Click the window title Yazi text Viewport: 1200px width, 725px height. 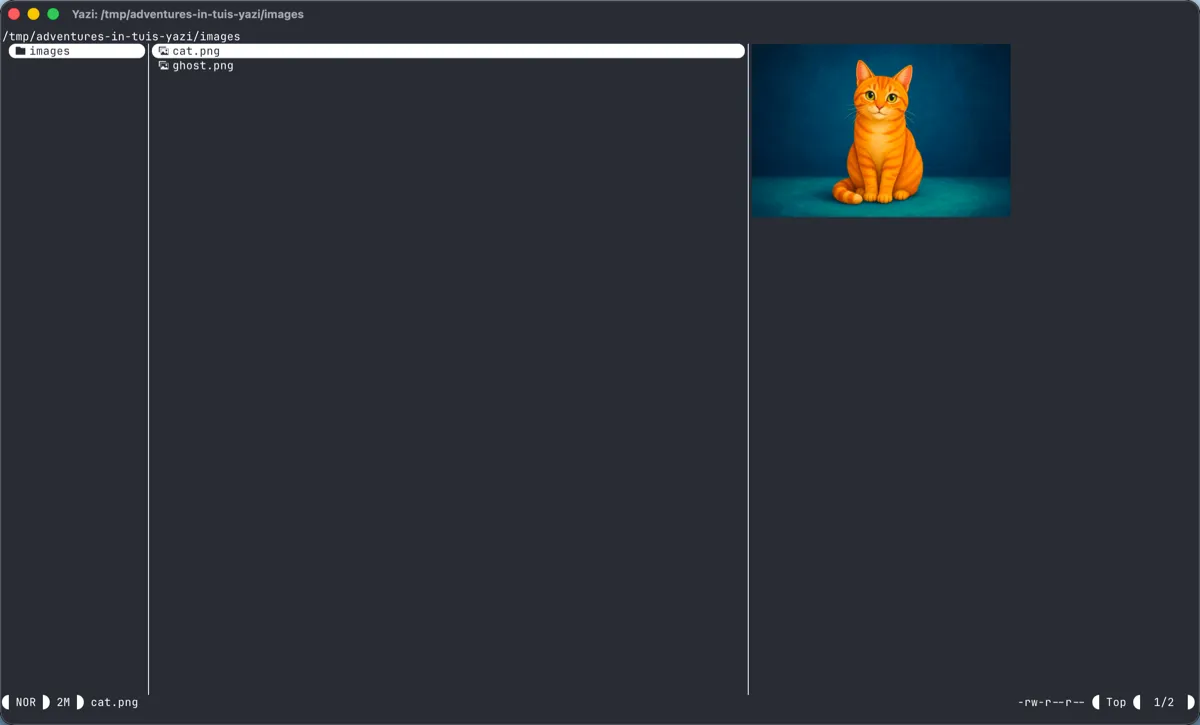click(x=188, y=14)
